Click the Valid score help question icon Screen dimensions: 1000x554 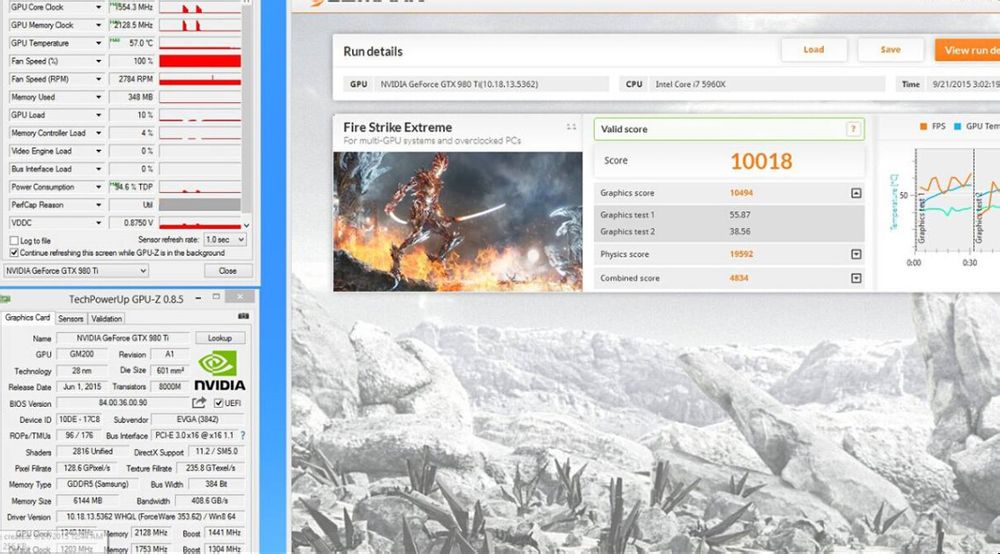pyautogui.click(x=853, y=129)
